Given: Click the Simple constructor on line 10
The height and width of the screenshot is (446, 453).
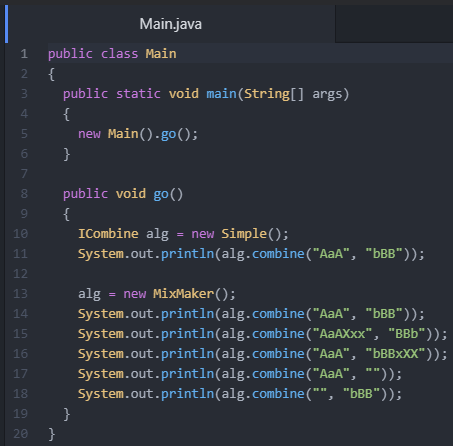Looking at the screenshot, I should (x=244, y=234).
